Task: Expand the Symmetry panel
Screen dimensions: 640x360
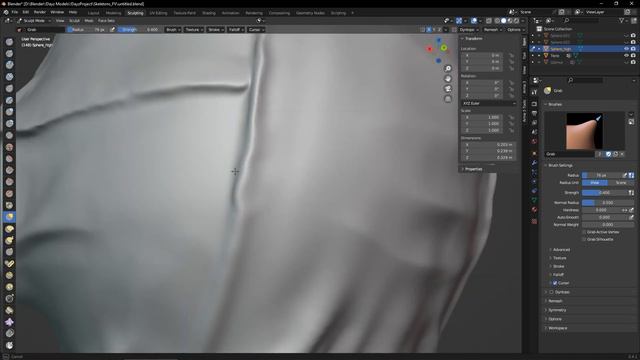Action: click(x=557, y=310)
